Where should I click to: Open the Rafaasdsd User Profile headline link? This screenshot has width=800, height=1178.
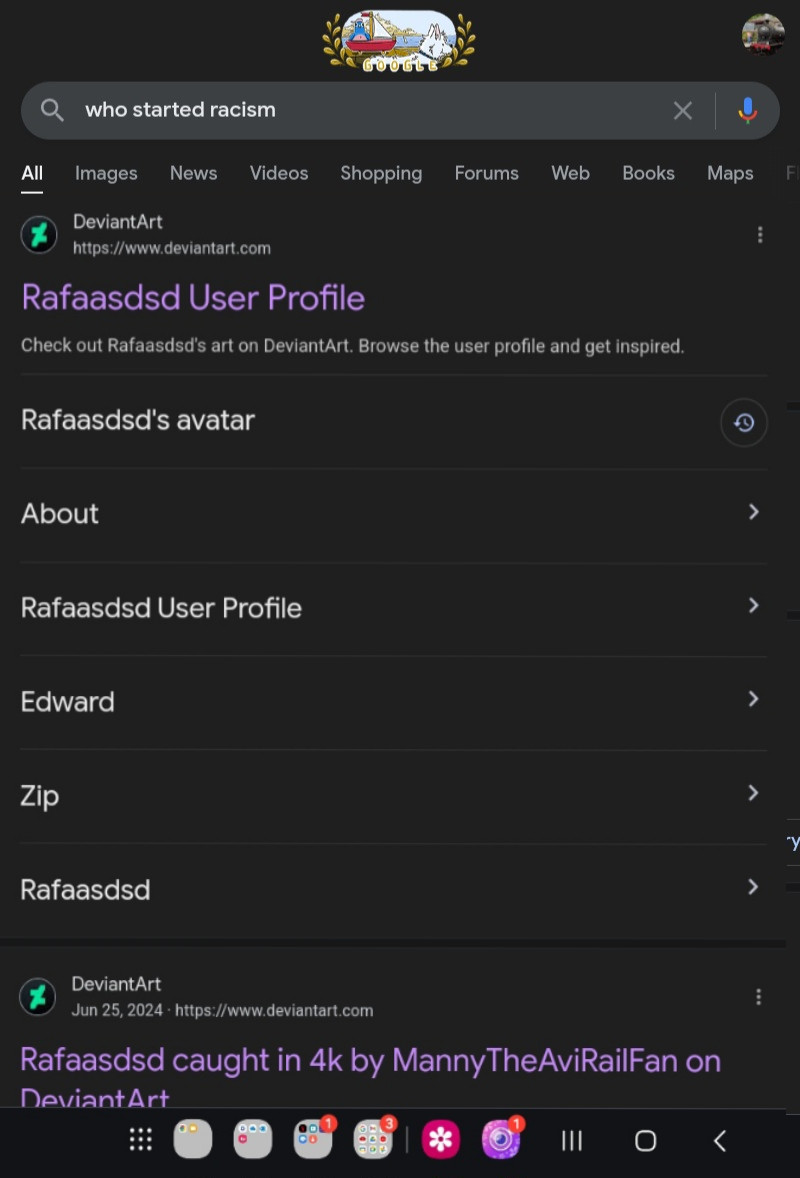tap(193, 298)
